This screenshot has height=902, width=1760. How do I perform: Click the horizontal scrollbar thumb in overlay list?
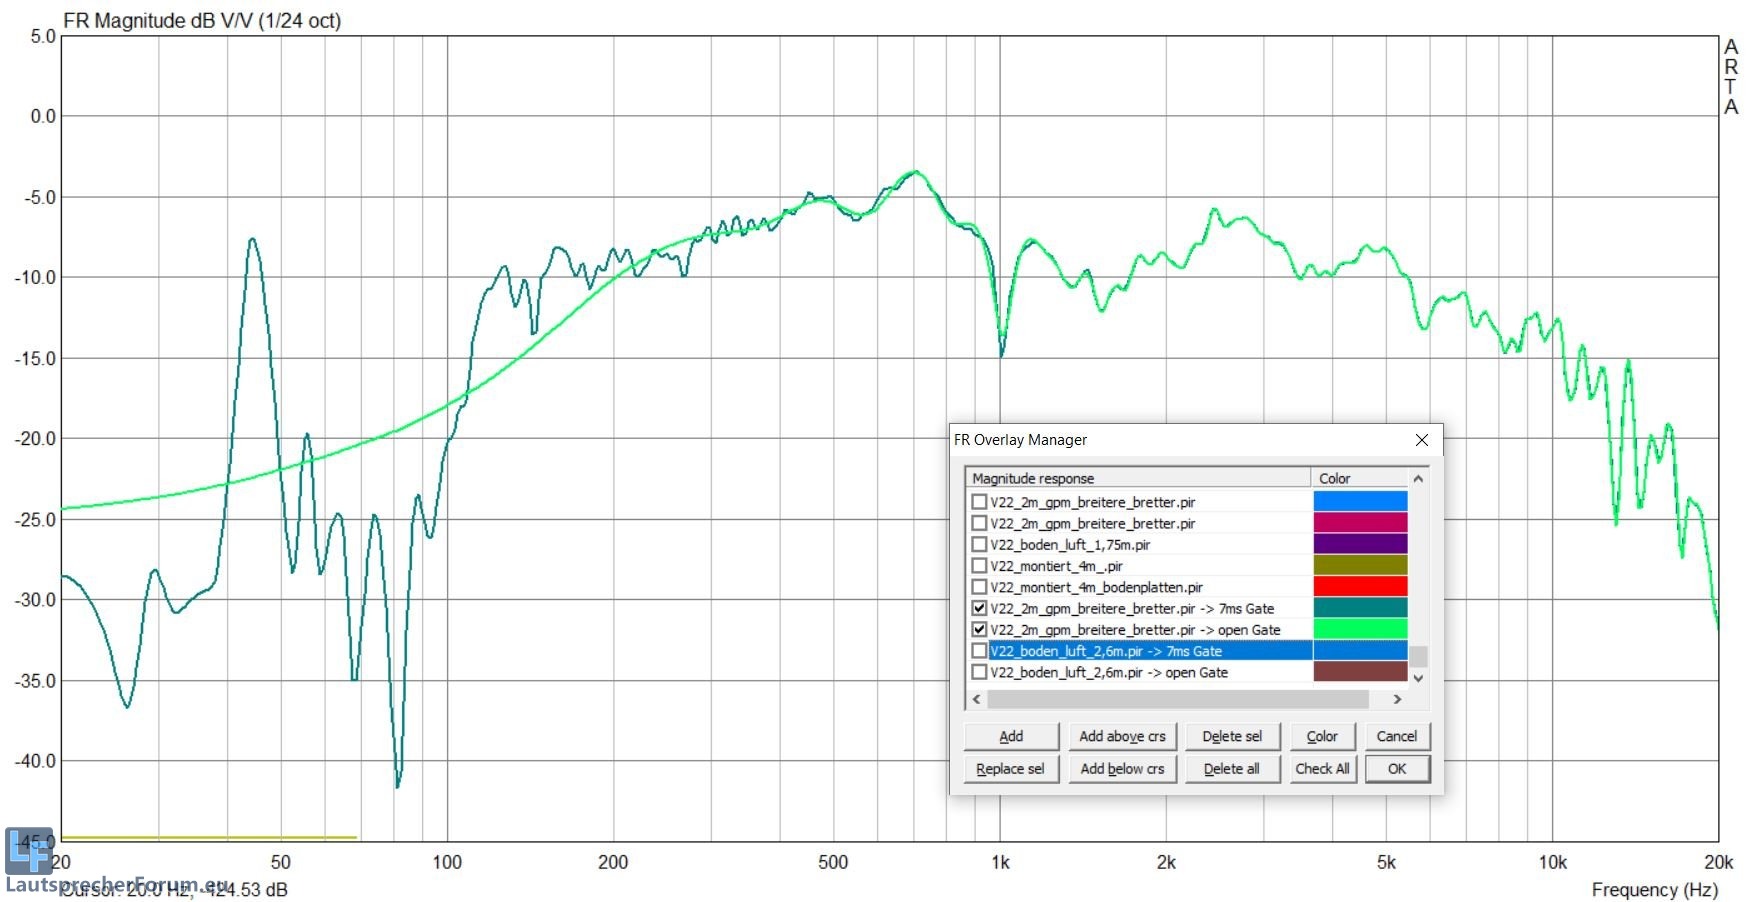coord(1177,699)
